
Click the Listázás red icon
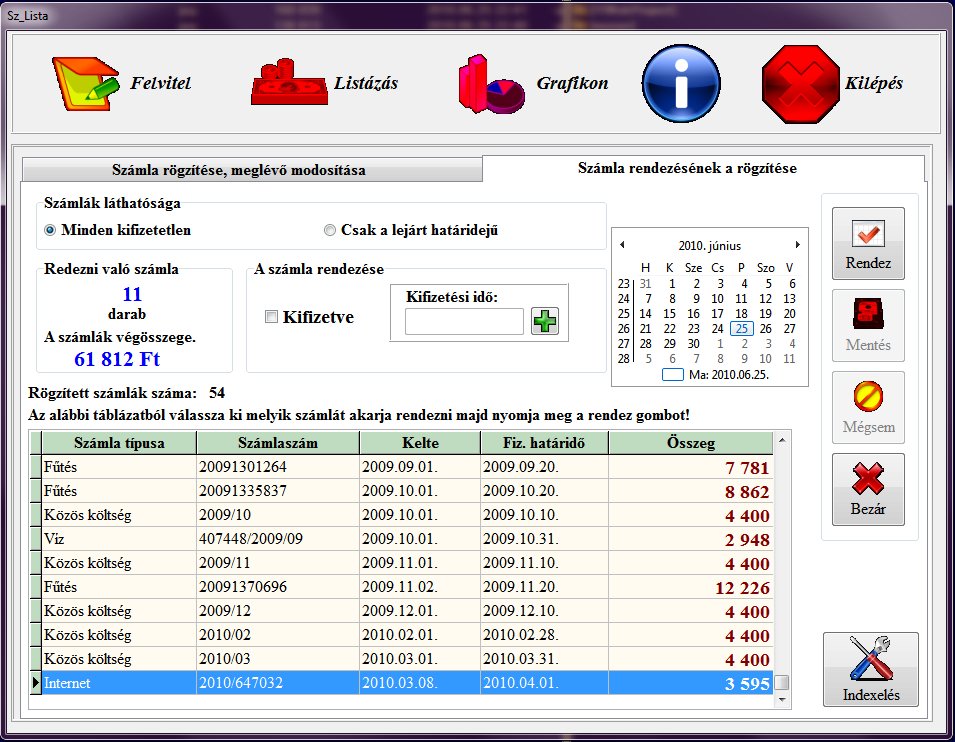pos(289,84)
